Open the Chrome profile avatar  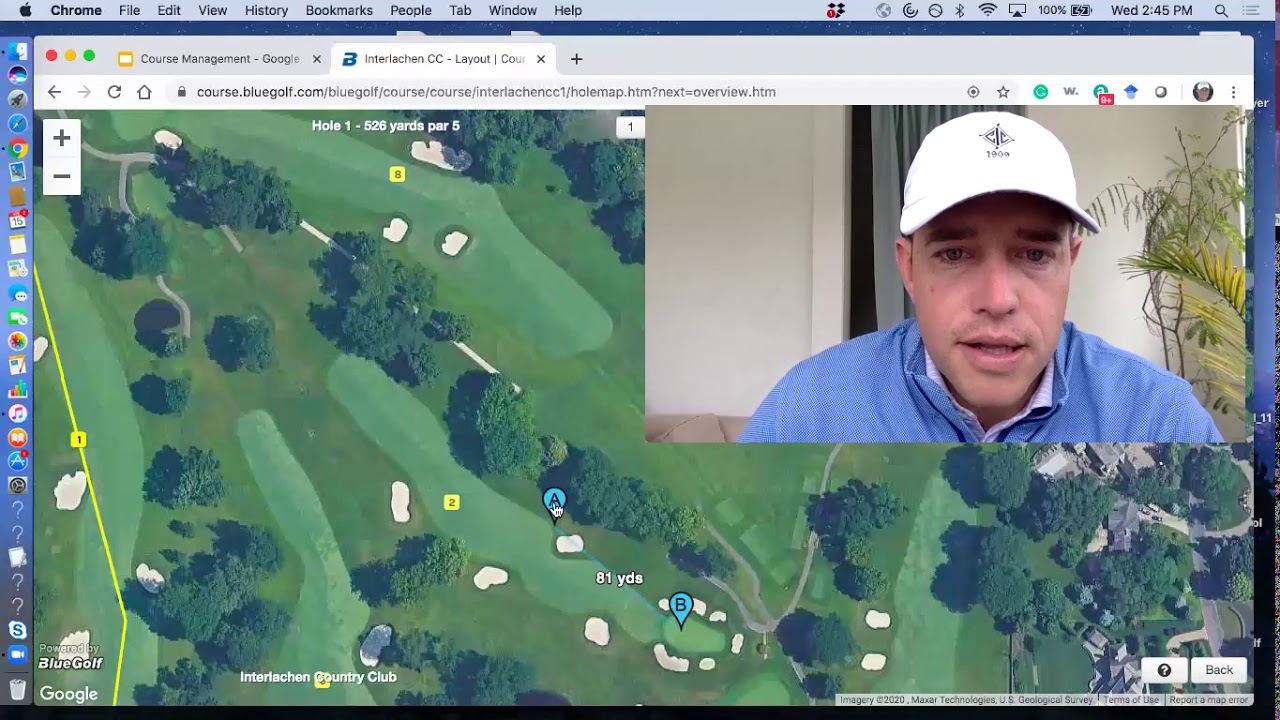(x=1203, y=92)
